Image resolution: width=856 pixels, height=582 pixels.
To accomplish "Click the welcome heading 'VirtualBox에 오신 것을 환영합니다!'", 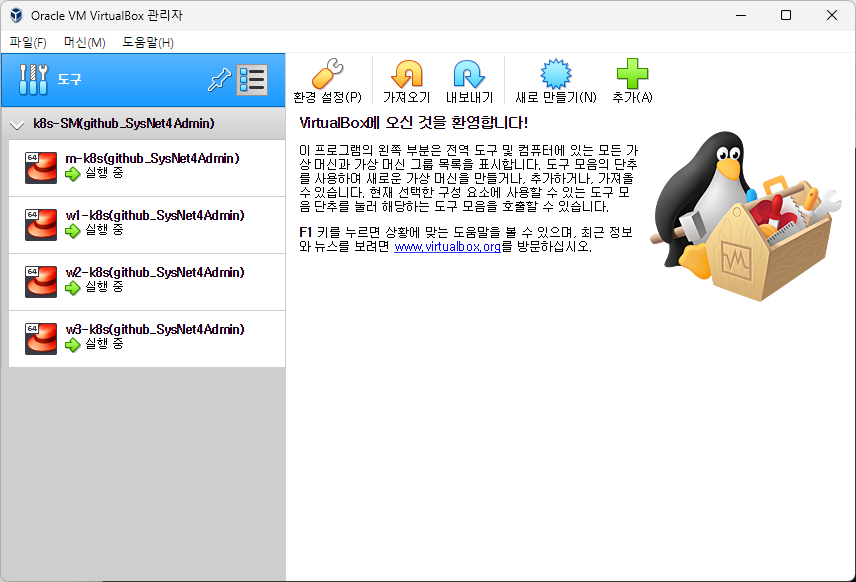I will tap(413, 123).
